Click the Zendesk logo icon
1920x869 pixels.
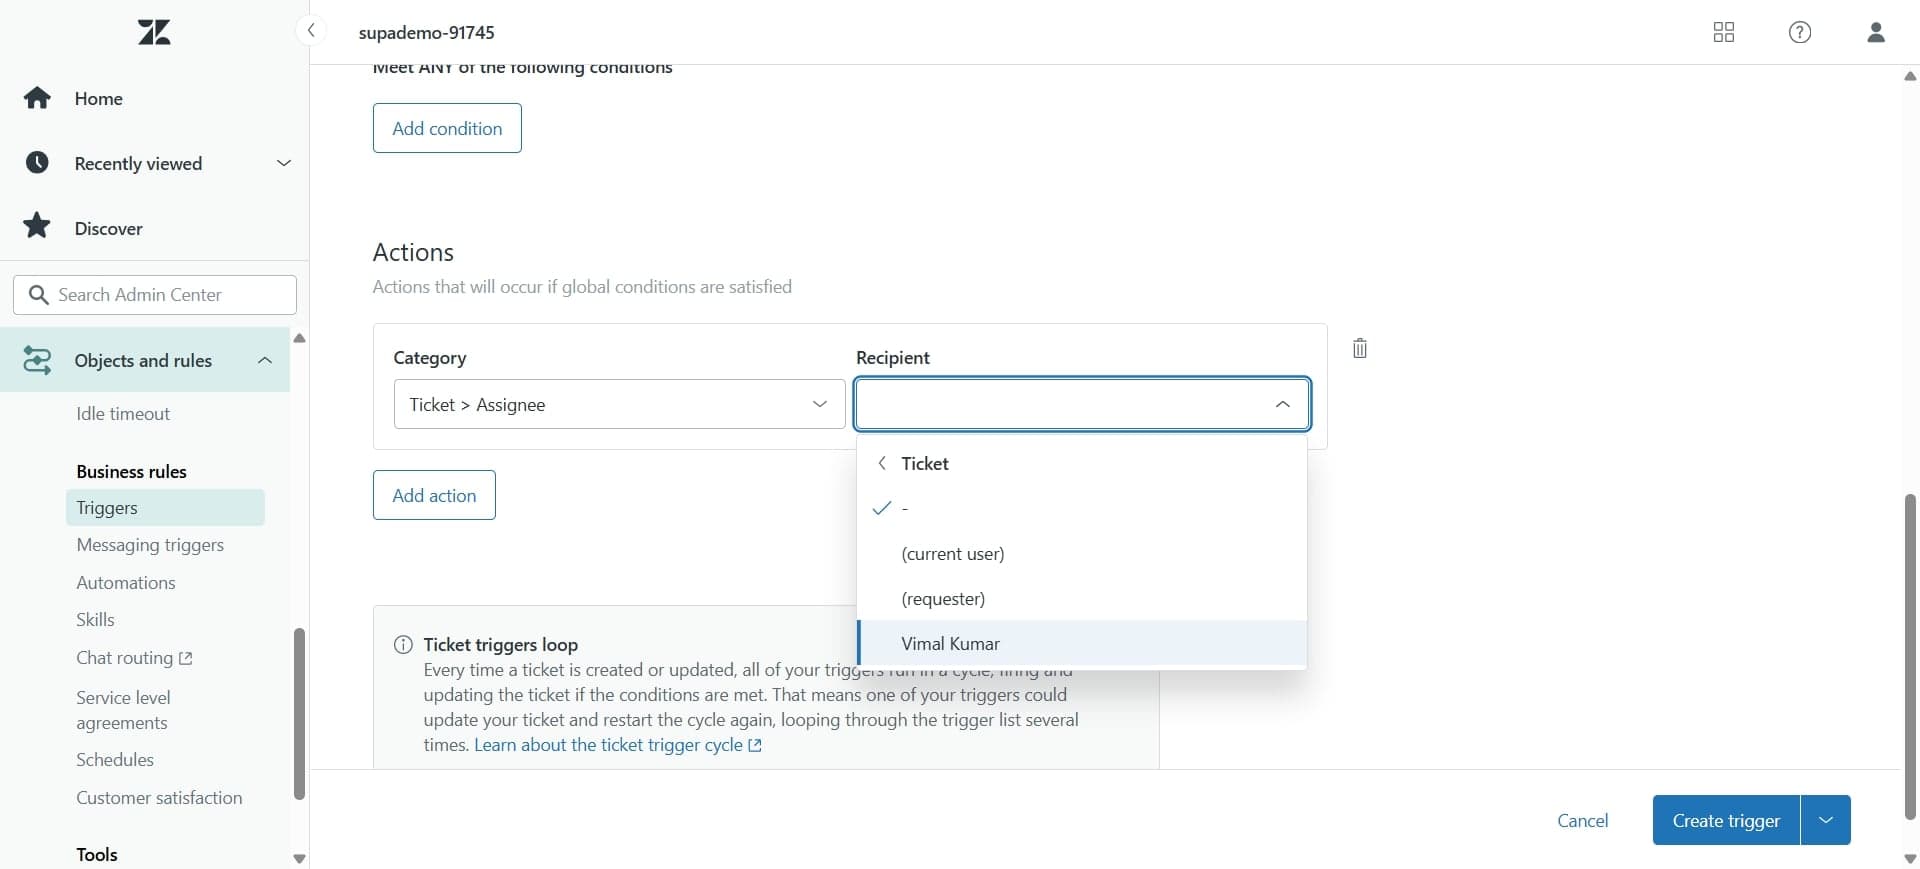tap(154, 32)
